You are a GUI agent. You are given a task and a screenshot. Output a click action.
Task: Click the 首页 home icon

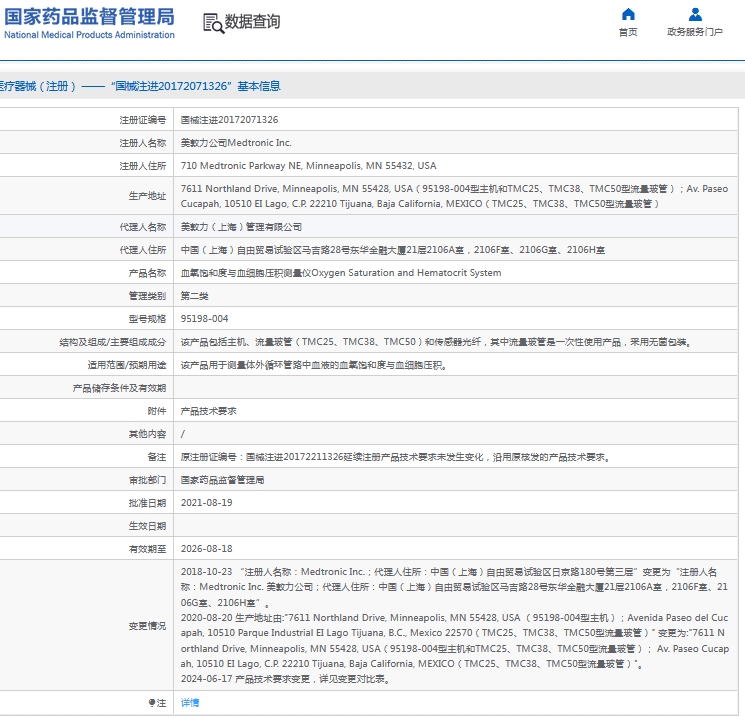click(x=628, y=14)
